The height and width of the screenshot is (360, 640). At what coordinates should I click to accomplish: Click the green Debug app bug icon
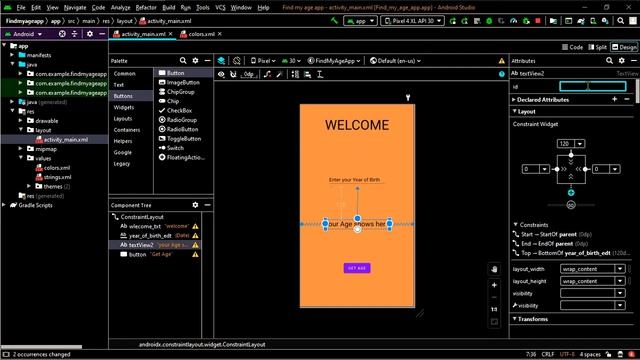(x=489, y=21)
